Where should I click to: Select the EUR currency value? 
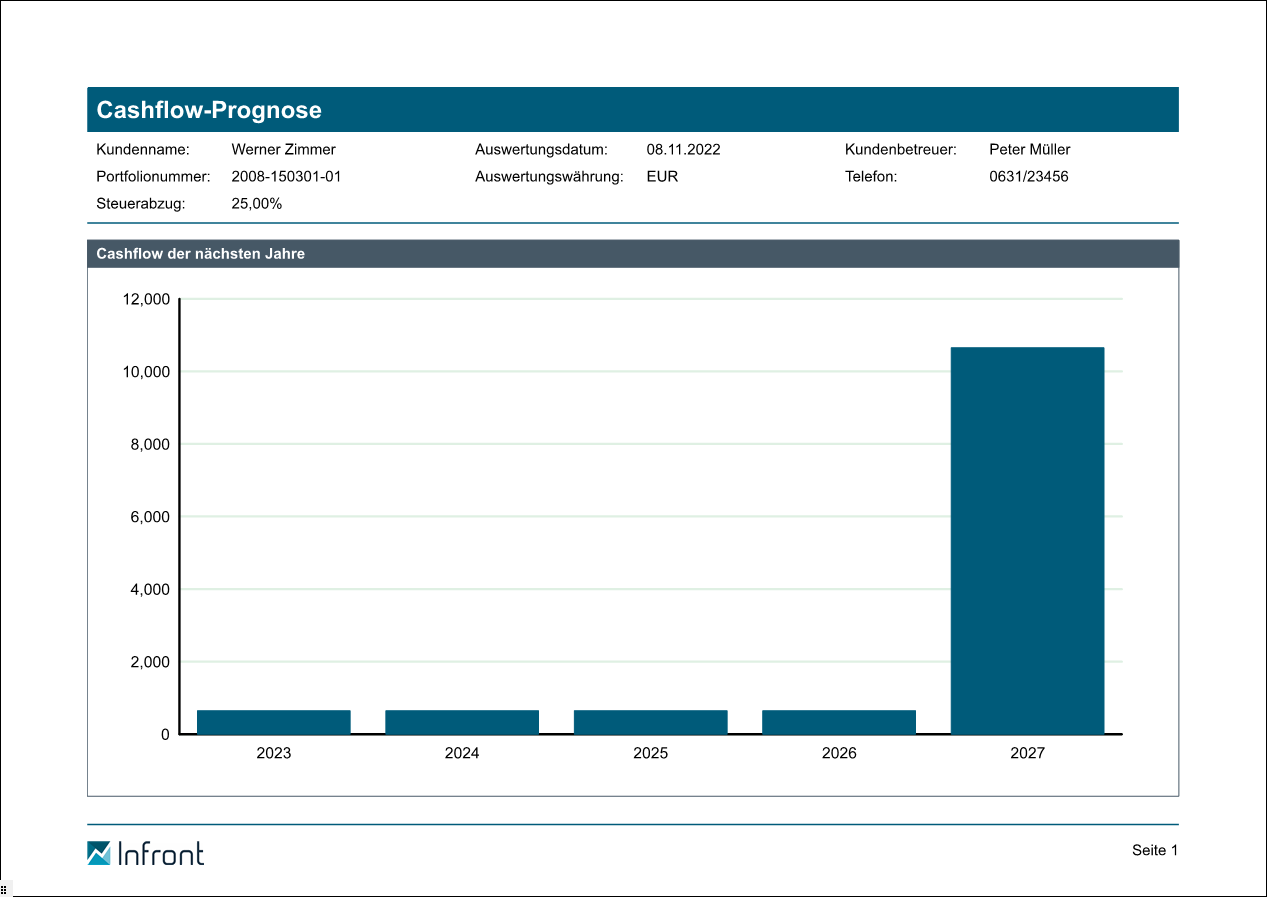[662, 177]
